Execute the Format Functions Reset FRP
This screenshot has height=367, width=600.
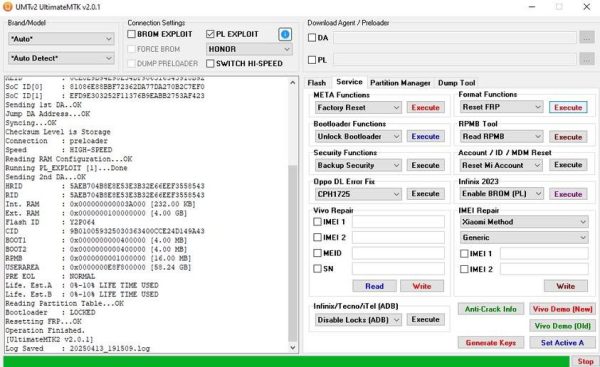coord(568,108)
